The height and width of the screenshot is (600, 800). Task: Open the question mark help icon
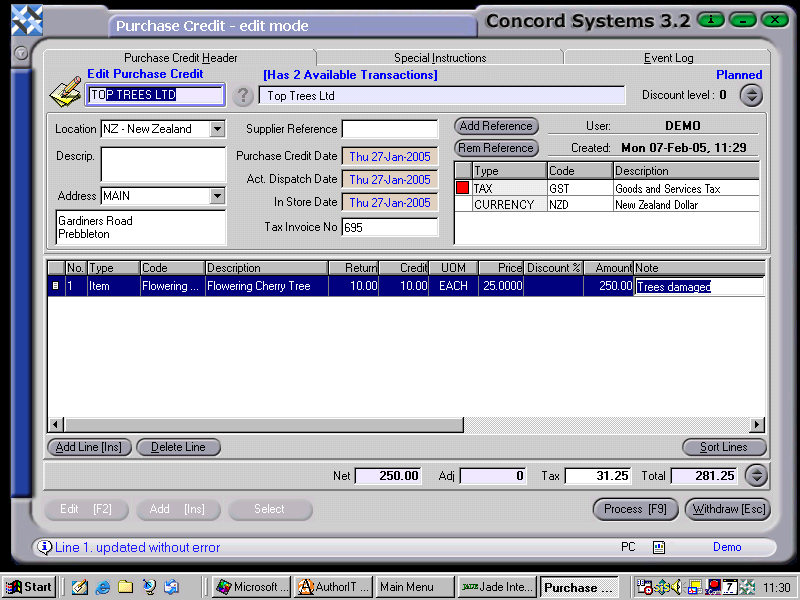243,96
